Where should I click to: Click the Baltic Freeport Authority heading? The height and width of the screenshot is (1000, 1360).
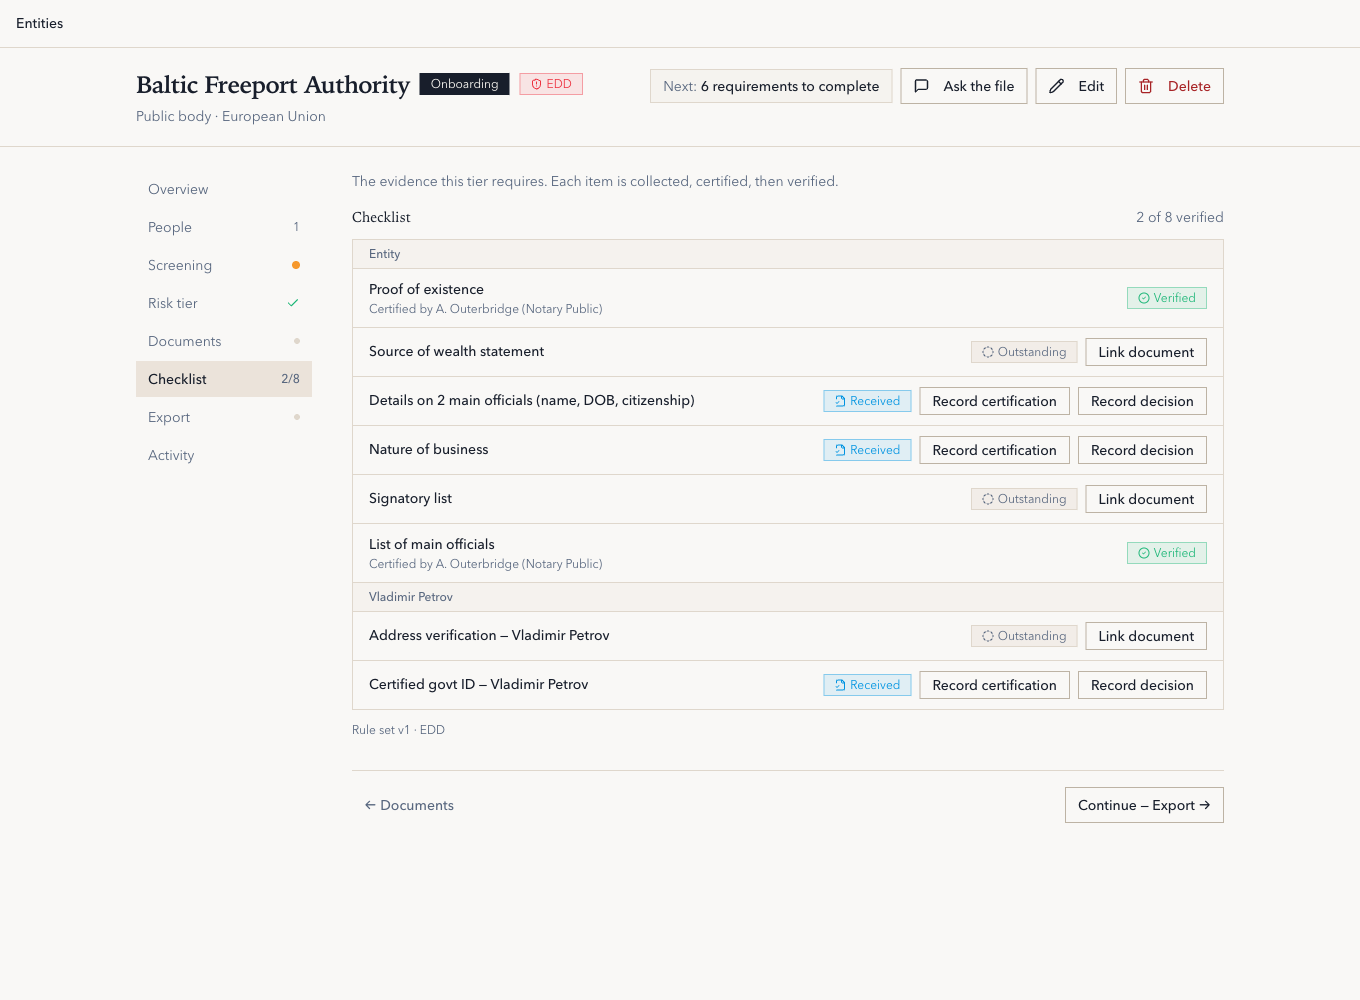click(273, 85)
